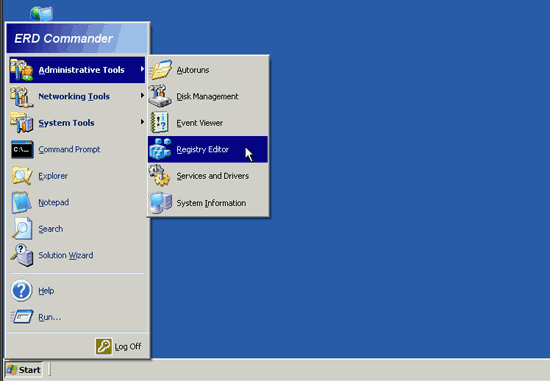Click the Start button on taskbar
The height and width of the screenshot is (381, 550).
tap(24, 370)
